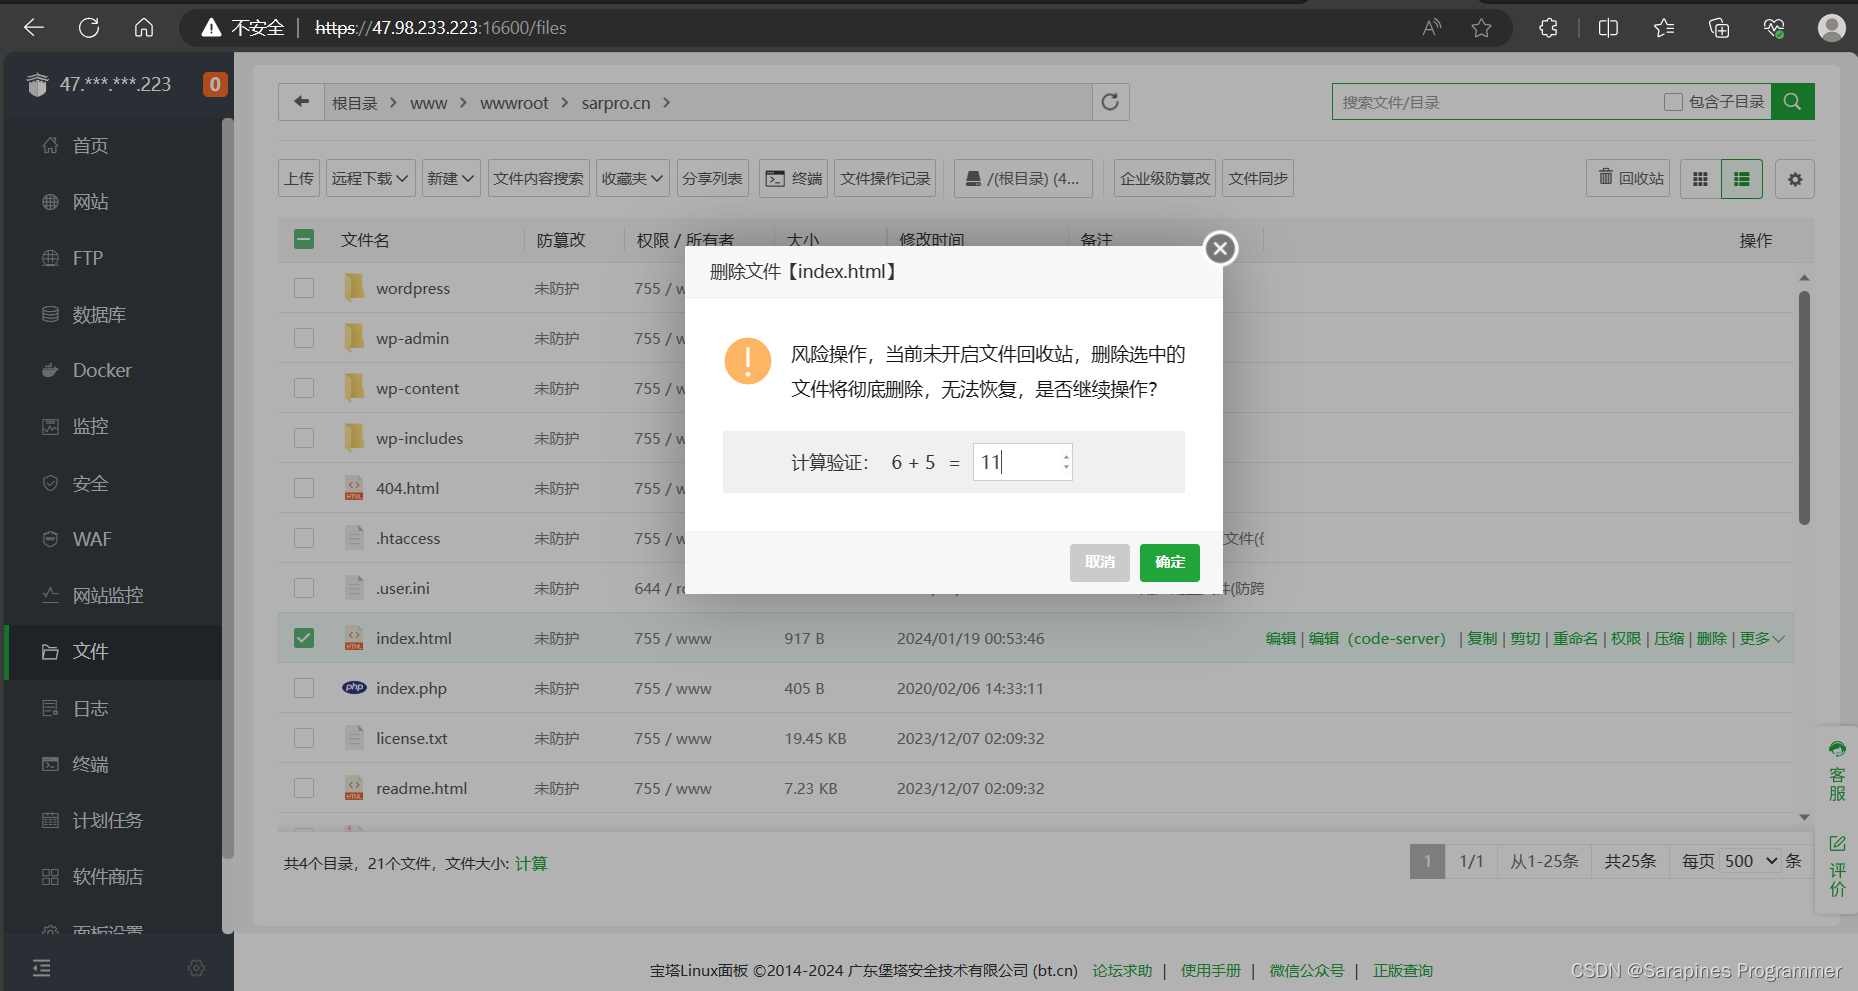This screenshot has width=1858, height=991.
Task: Open Docker in the sidebar
Action: tap(102, 370)
